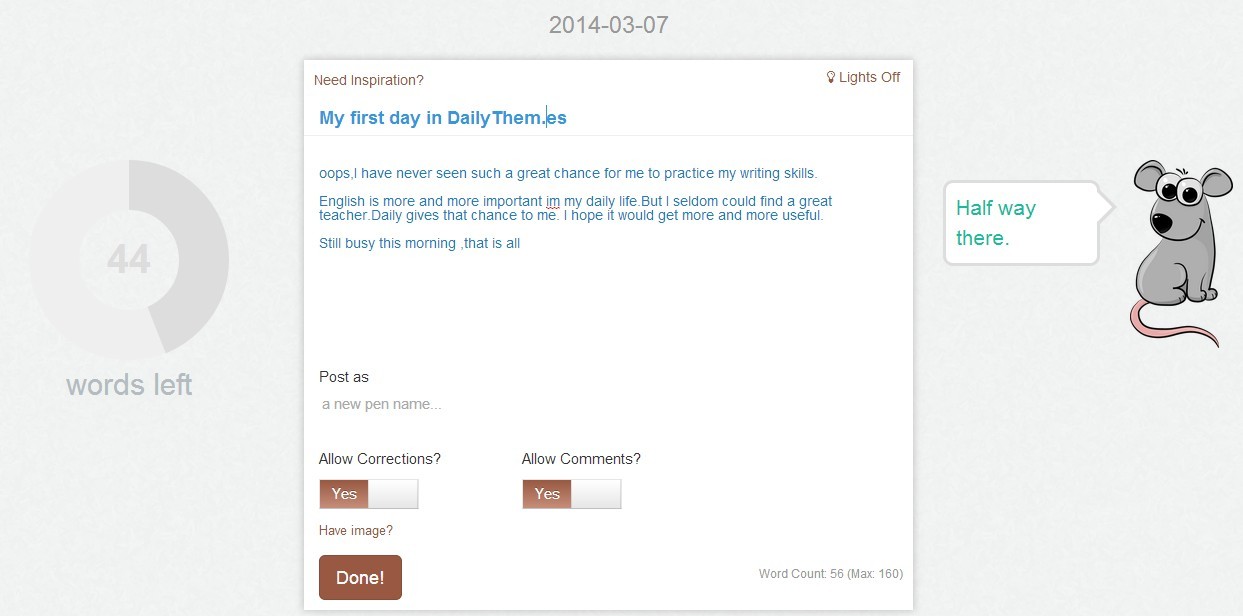Click the first paragraph starting with oops

[x=568, y=173]
